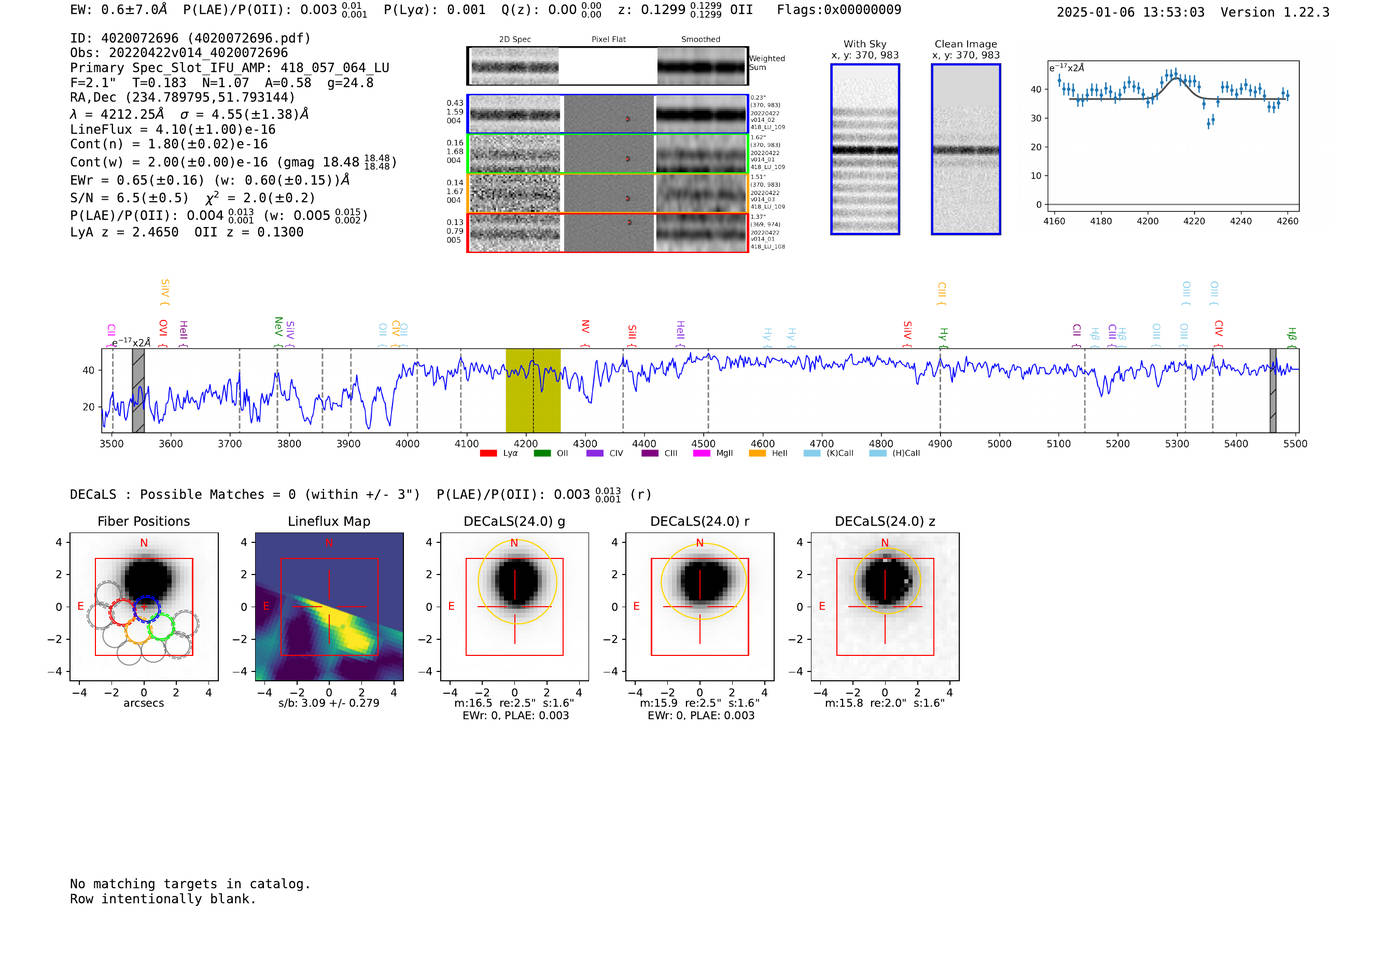
Task: Click the green-outlined 2D spectrum fiber row
Action: click(608, 154)
